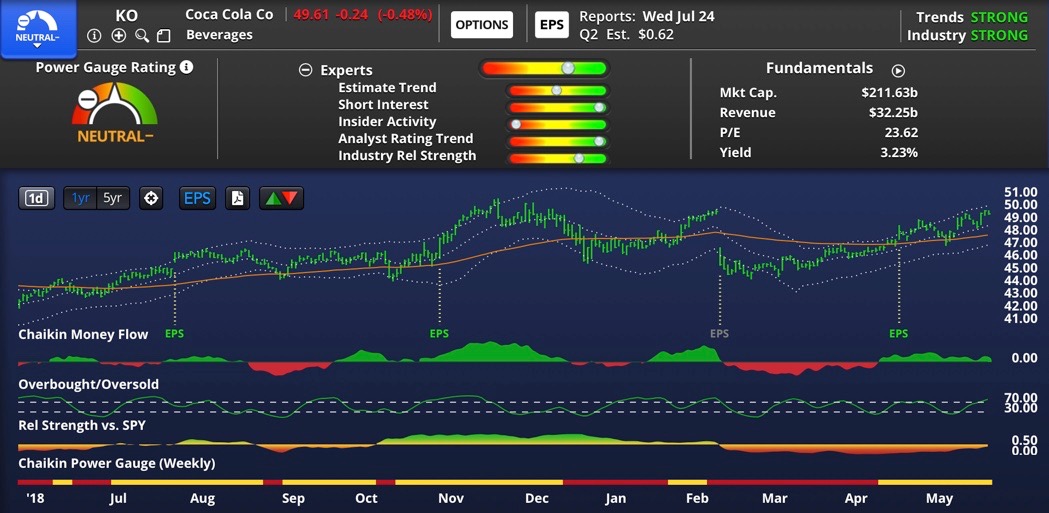Toggle the EPS overlay in chart toolbar

click(x=197, y=198)
